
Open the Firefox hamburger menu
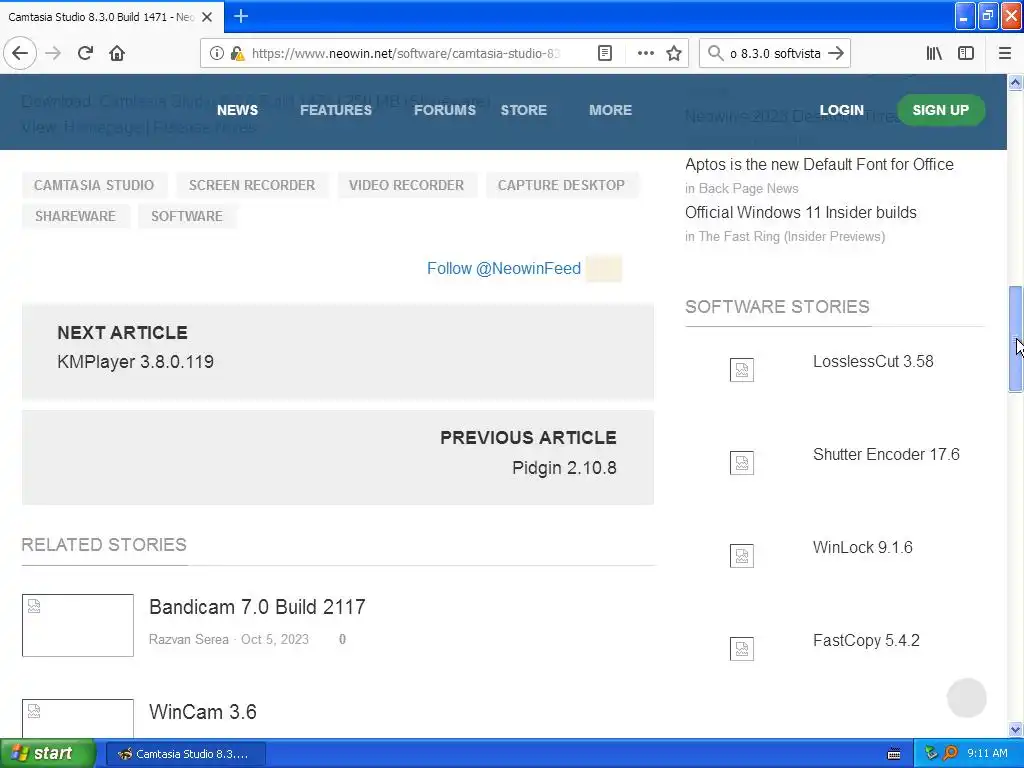click(1004, 53)
